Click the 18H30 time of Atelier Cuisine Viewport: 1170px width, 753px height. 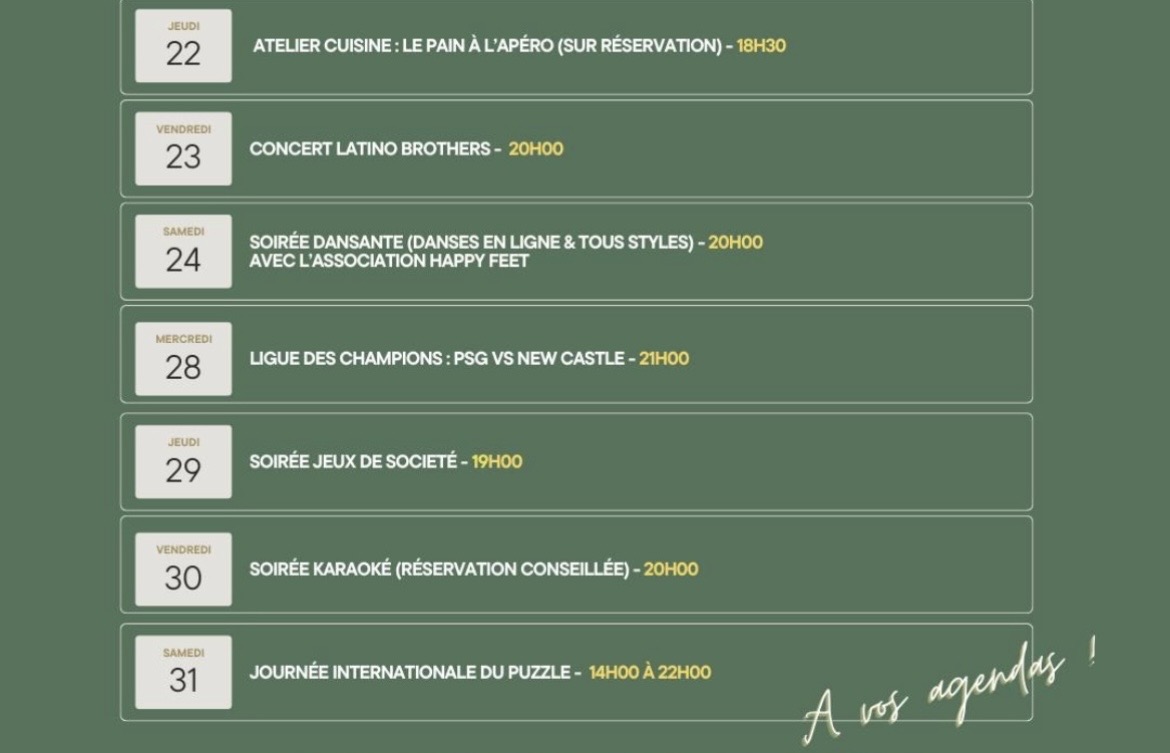[x=761, y=46]
